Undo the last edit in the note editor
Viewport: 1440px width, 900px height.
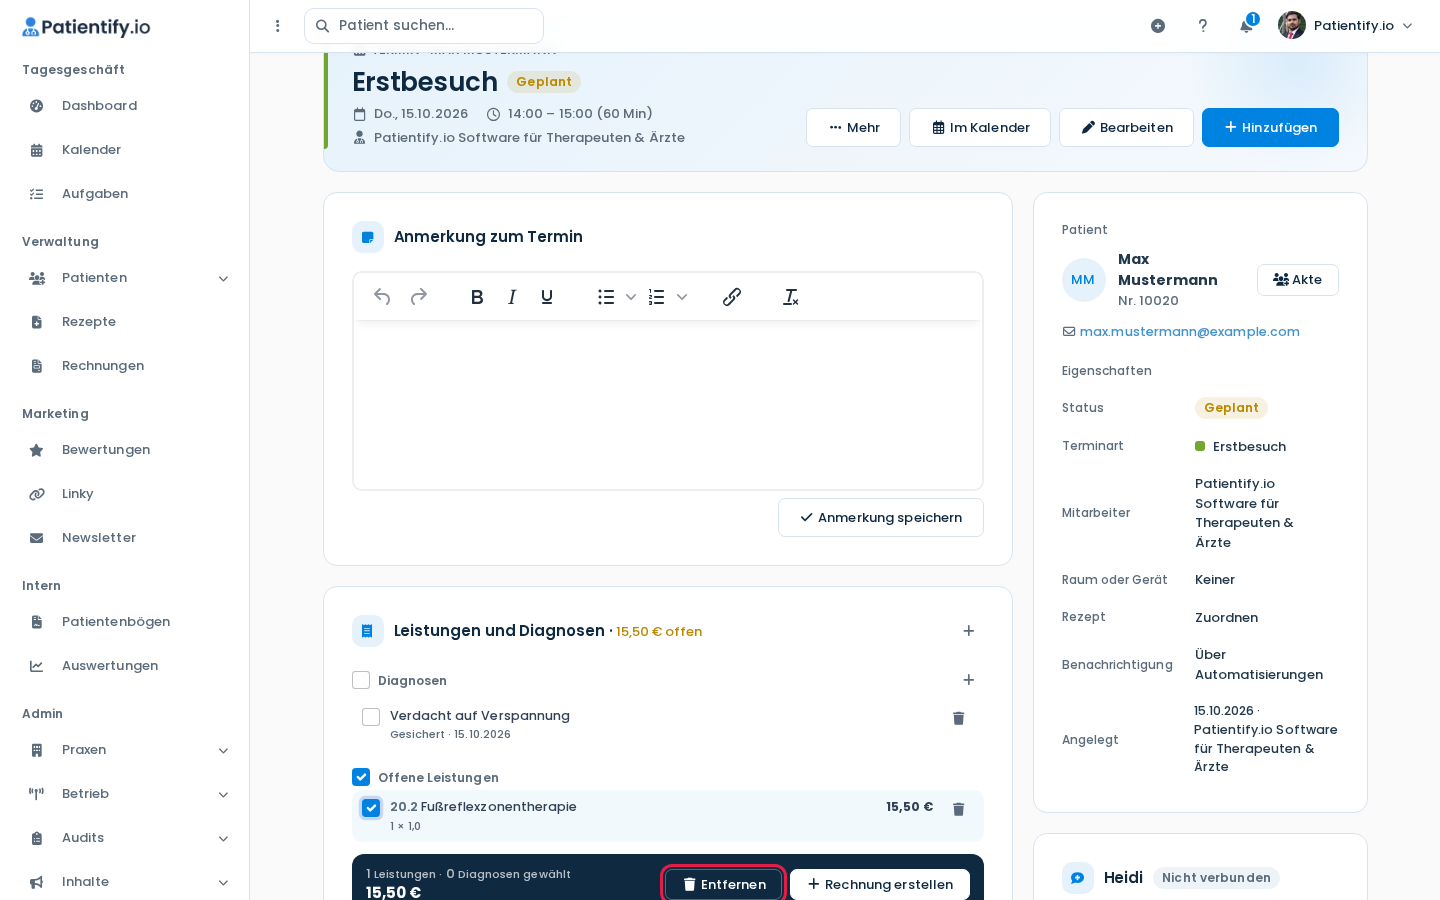coord(382,297)
